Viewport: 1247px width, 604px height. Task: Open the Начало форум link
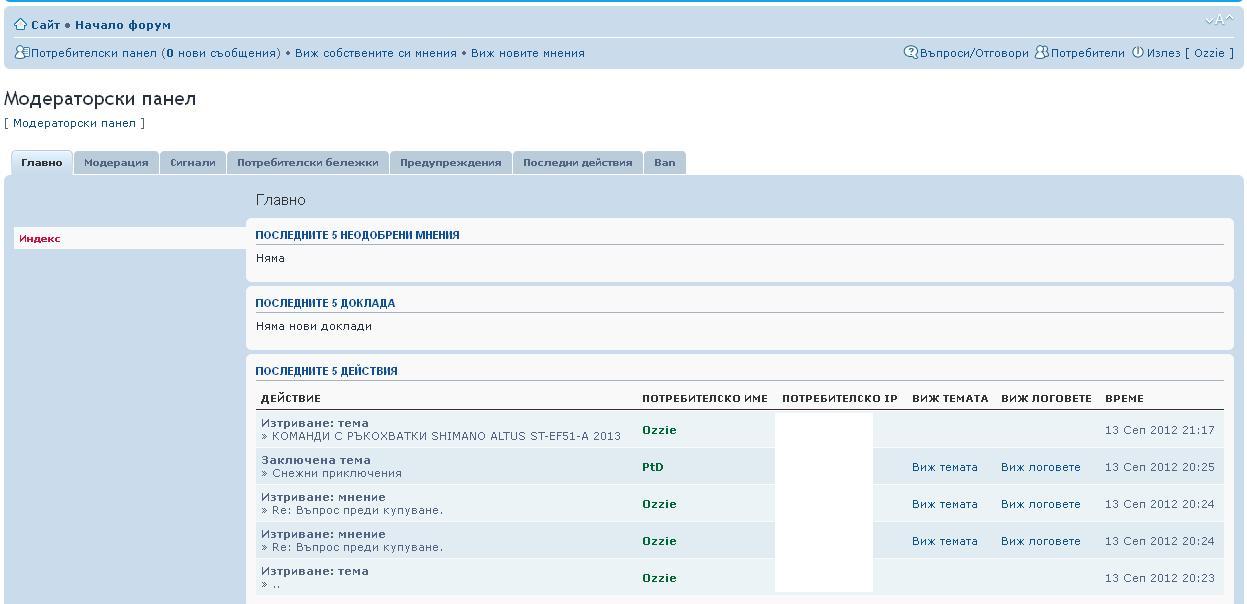coord(122,25)
